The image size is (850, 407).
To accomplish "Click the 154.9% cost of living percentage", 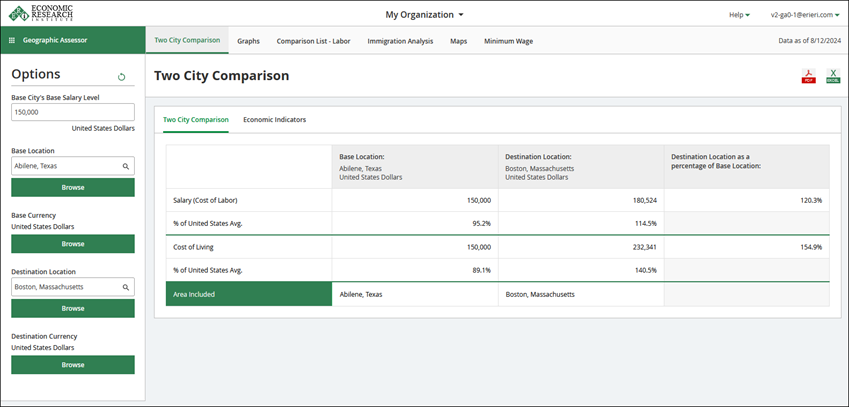I will coord(811,247).
